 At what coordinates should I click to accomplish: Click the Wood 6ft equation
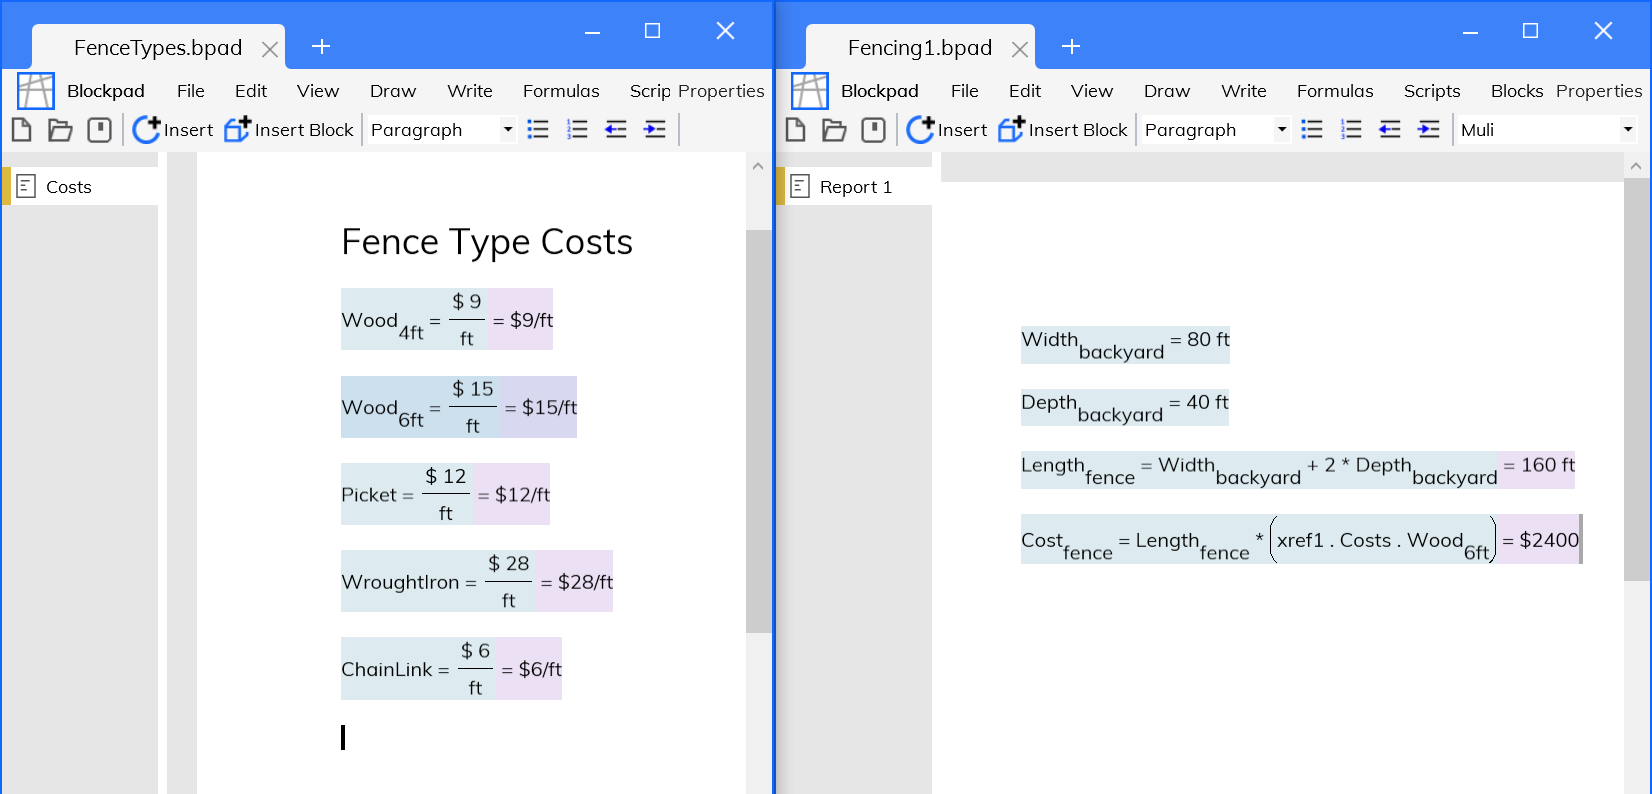click(459, 407)
